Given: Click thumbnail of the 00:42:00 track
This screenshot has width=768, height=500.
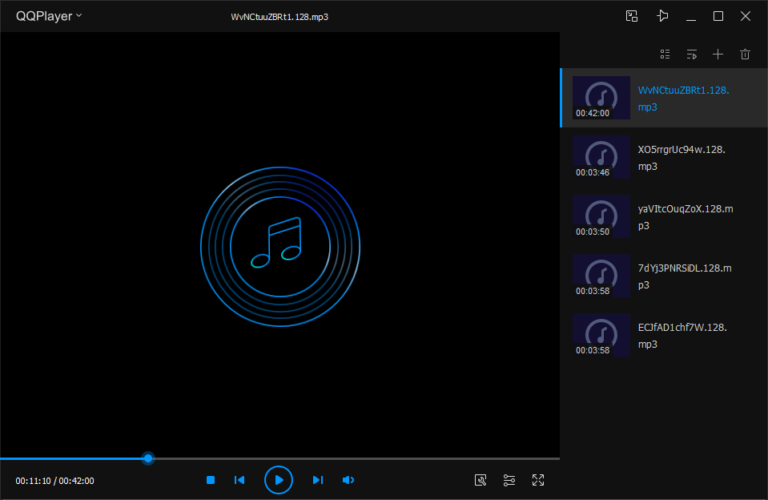Looking at the screenshot, I should tap(601, 97).
